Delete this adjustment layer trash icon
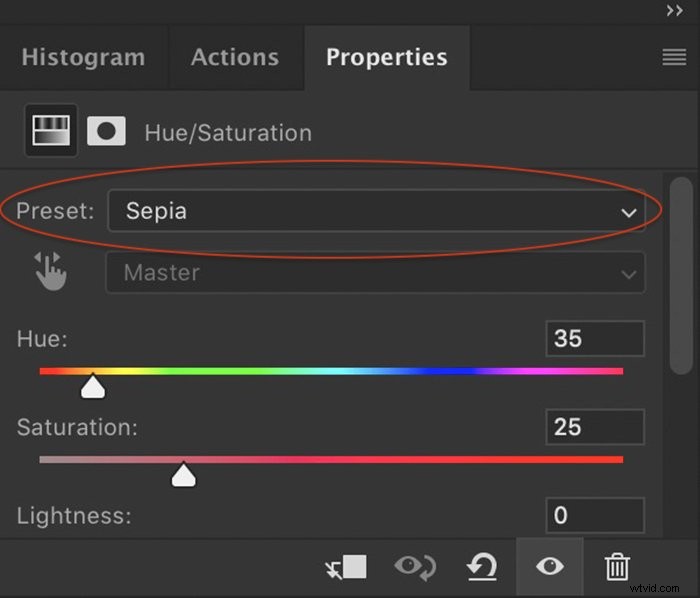 click(617, 567)
